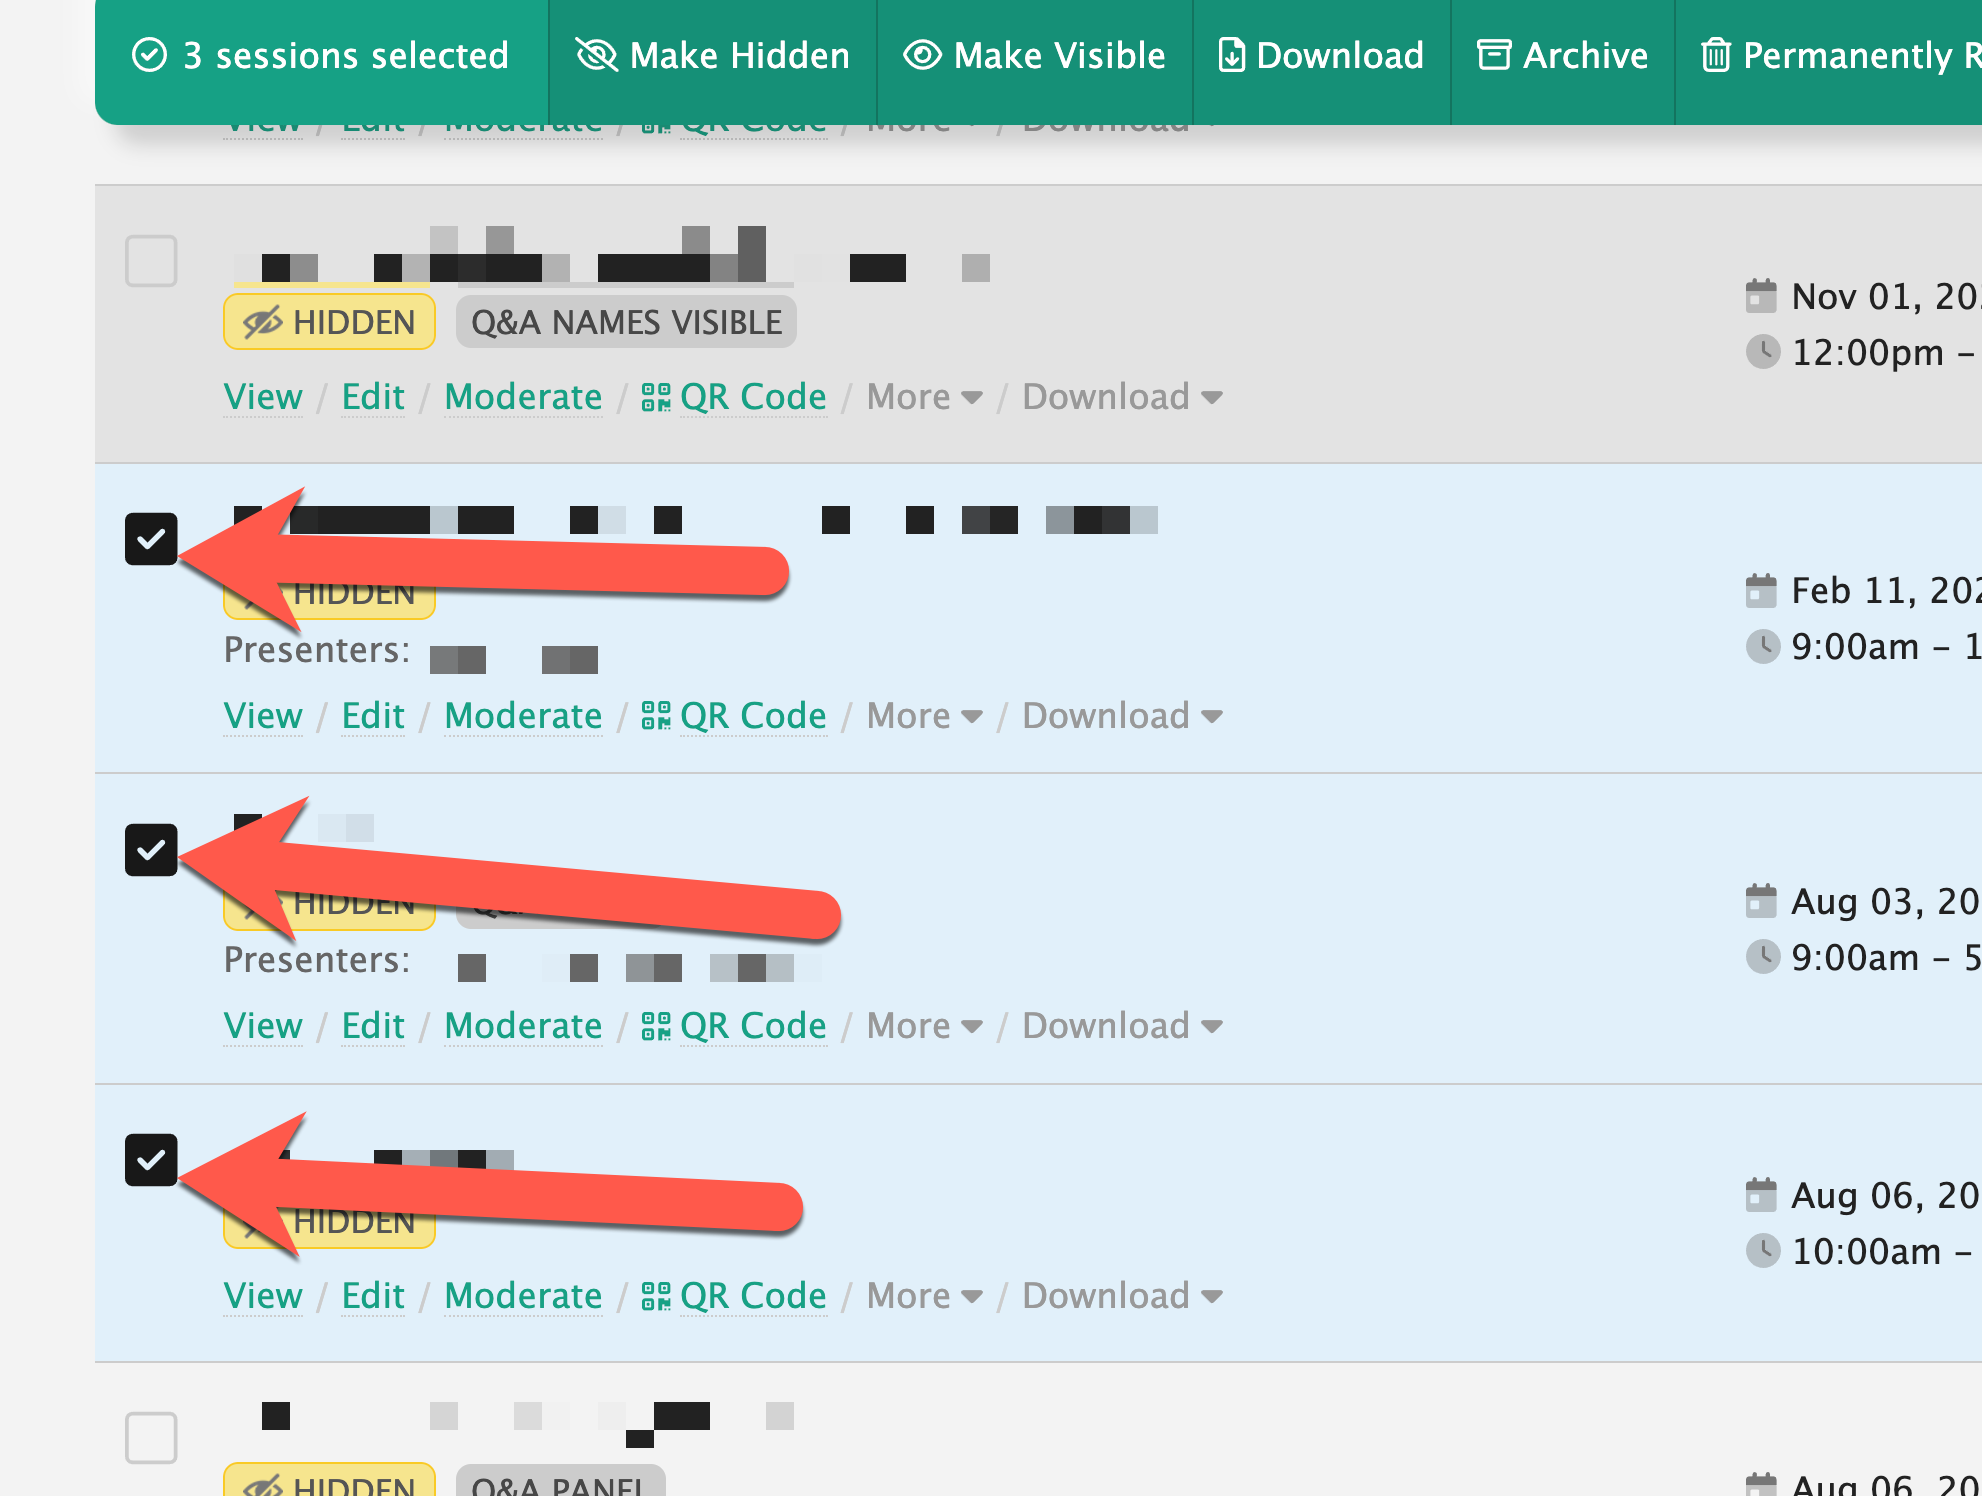The width and height of the screenshot is (1982, 1496).
Task: Uncheck the Aug 06 10:00am session checkbox
Action: (151, 1160)
